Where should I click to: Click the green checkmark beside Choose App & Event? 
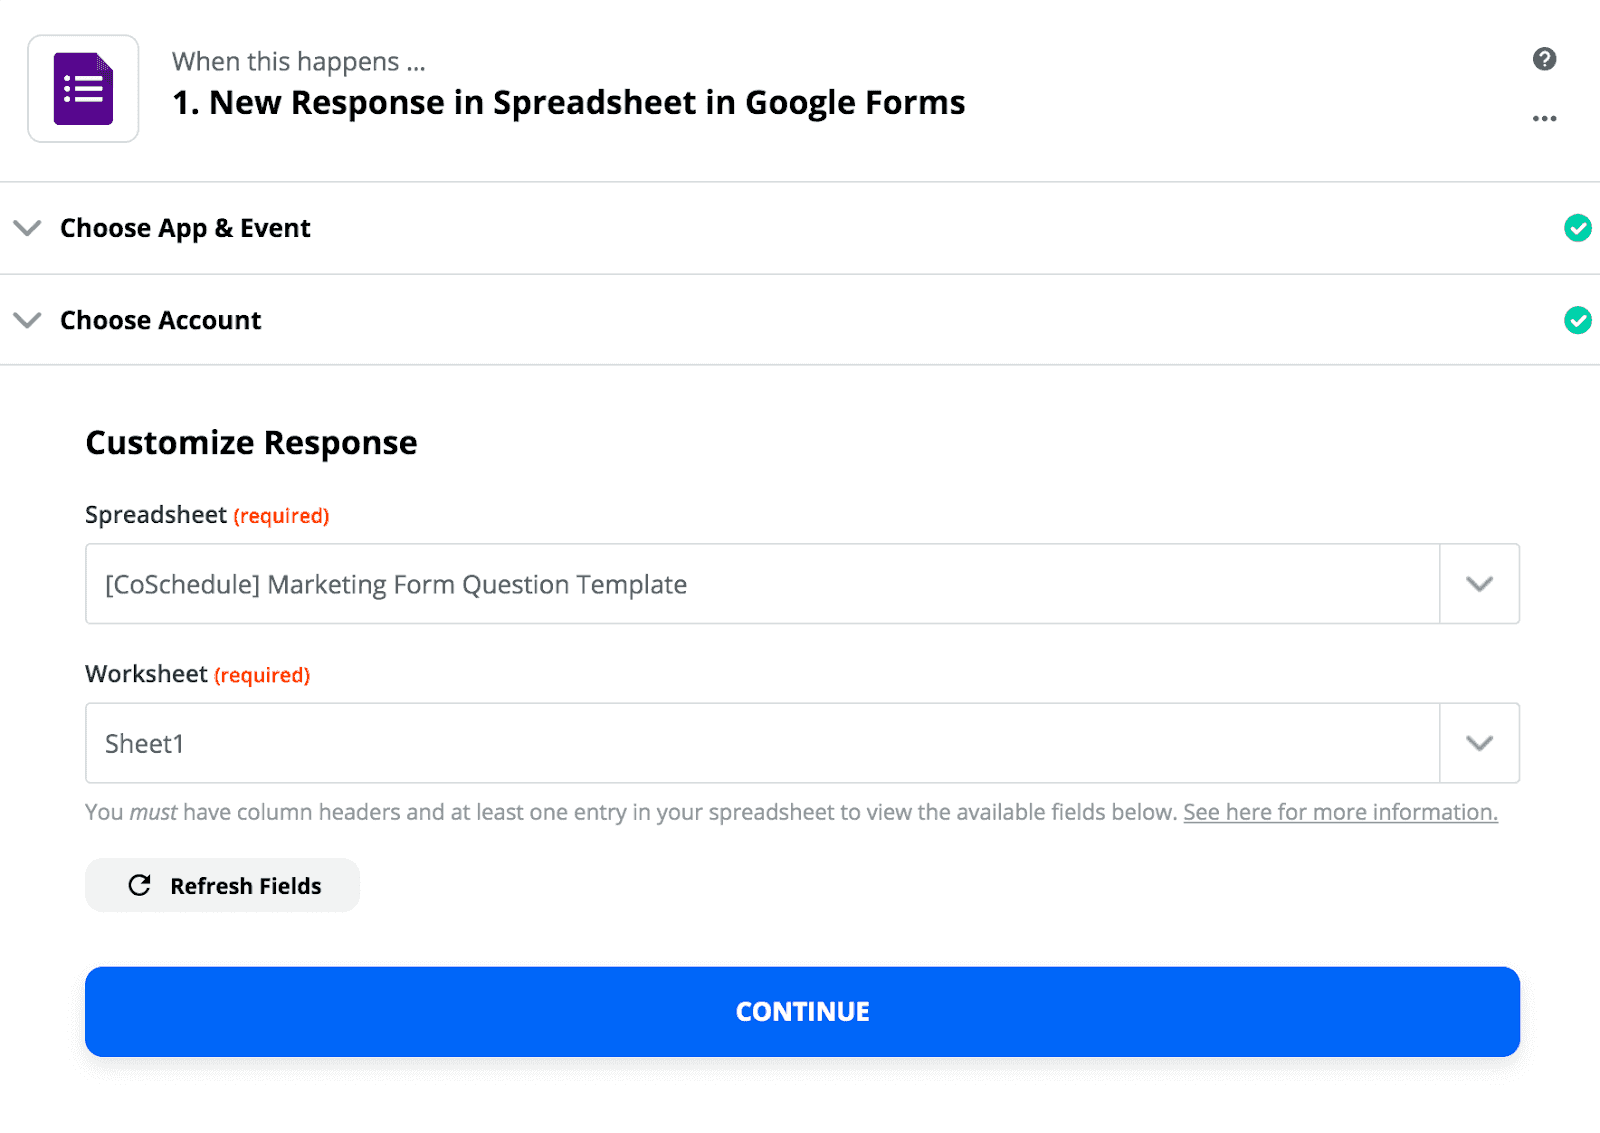[1577, 228]
